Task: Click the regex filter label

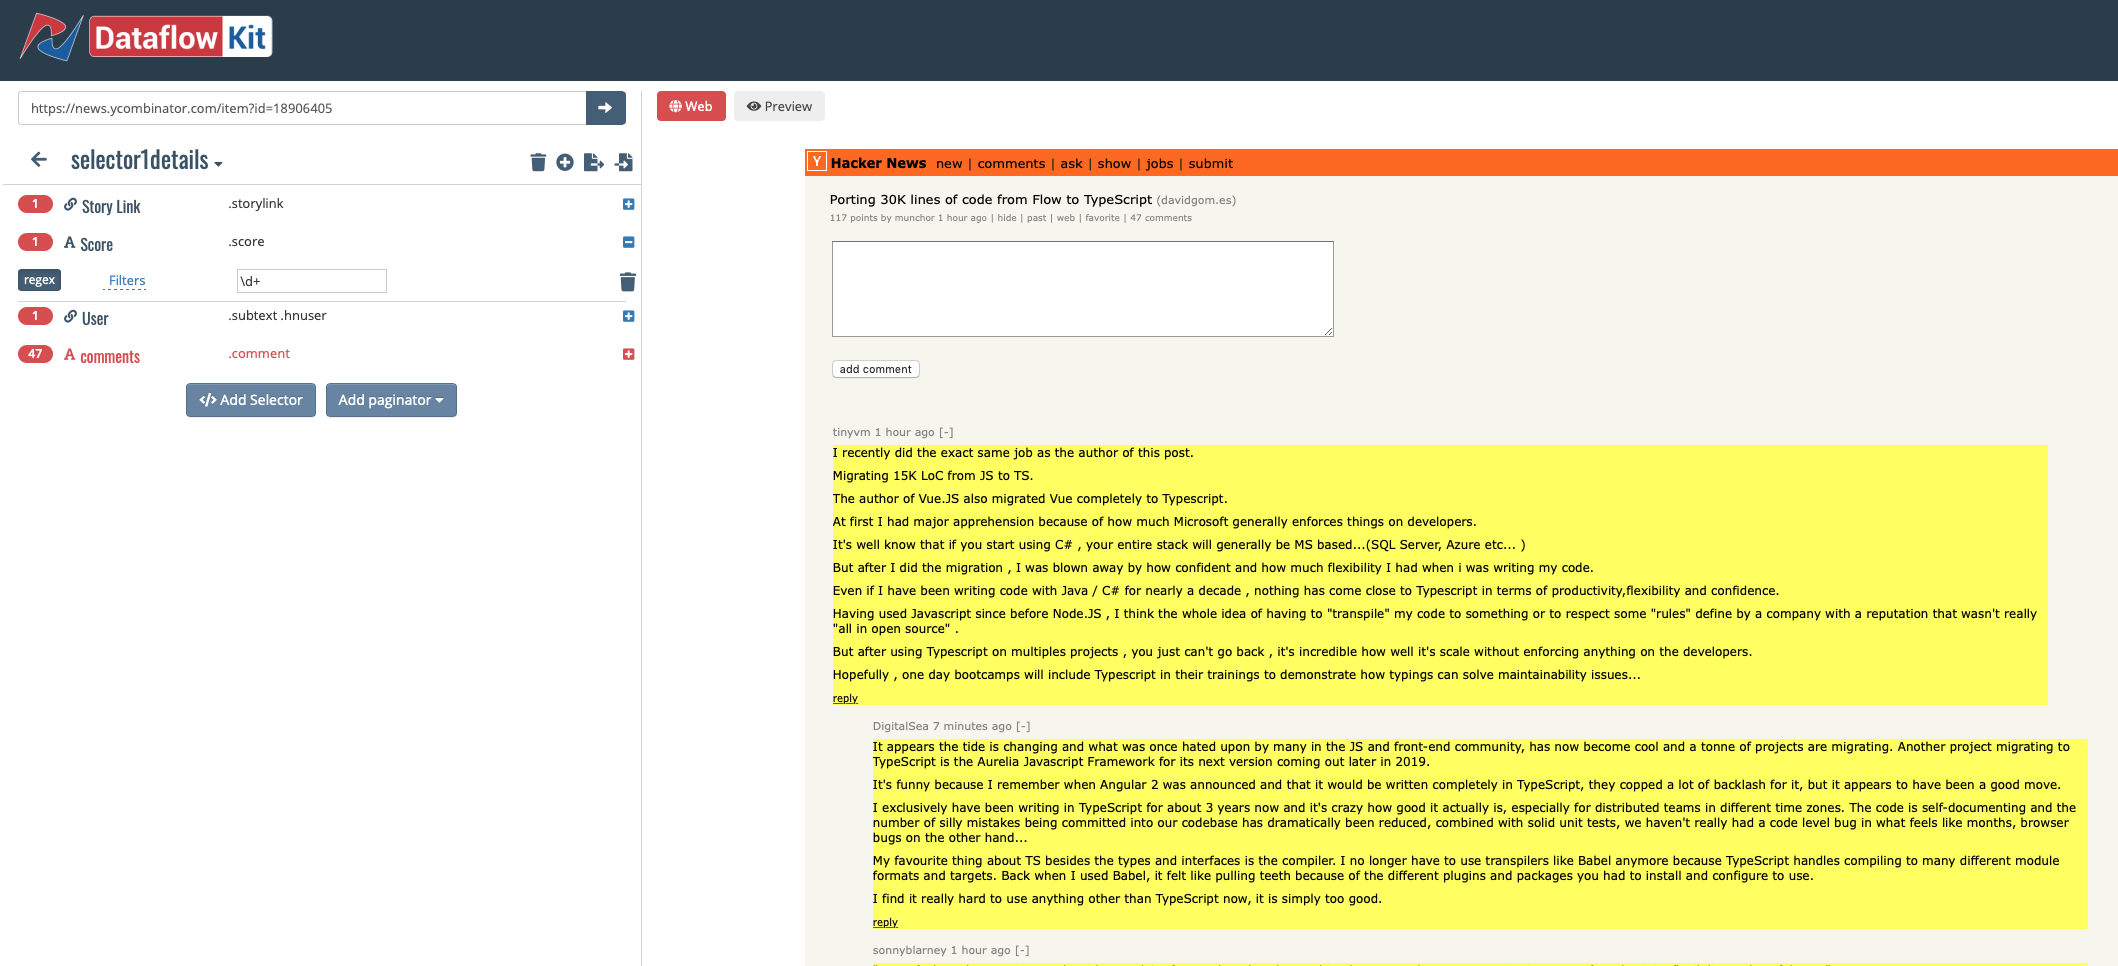Action: 39,280
